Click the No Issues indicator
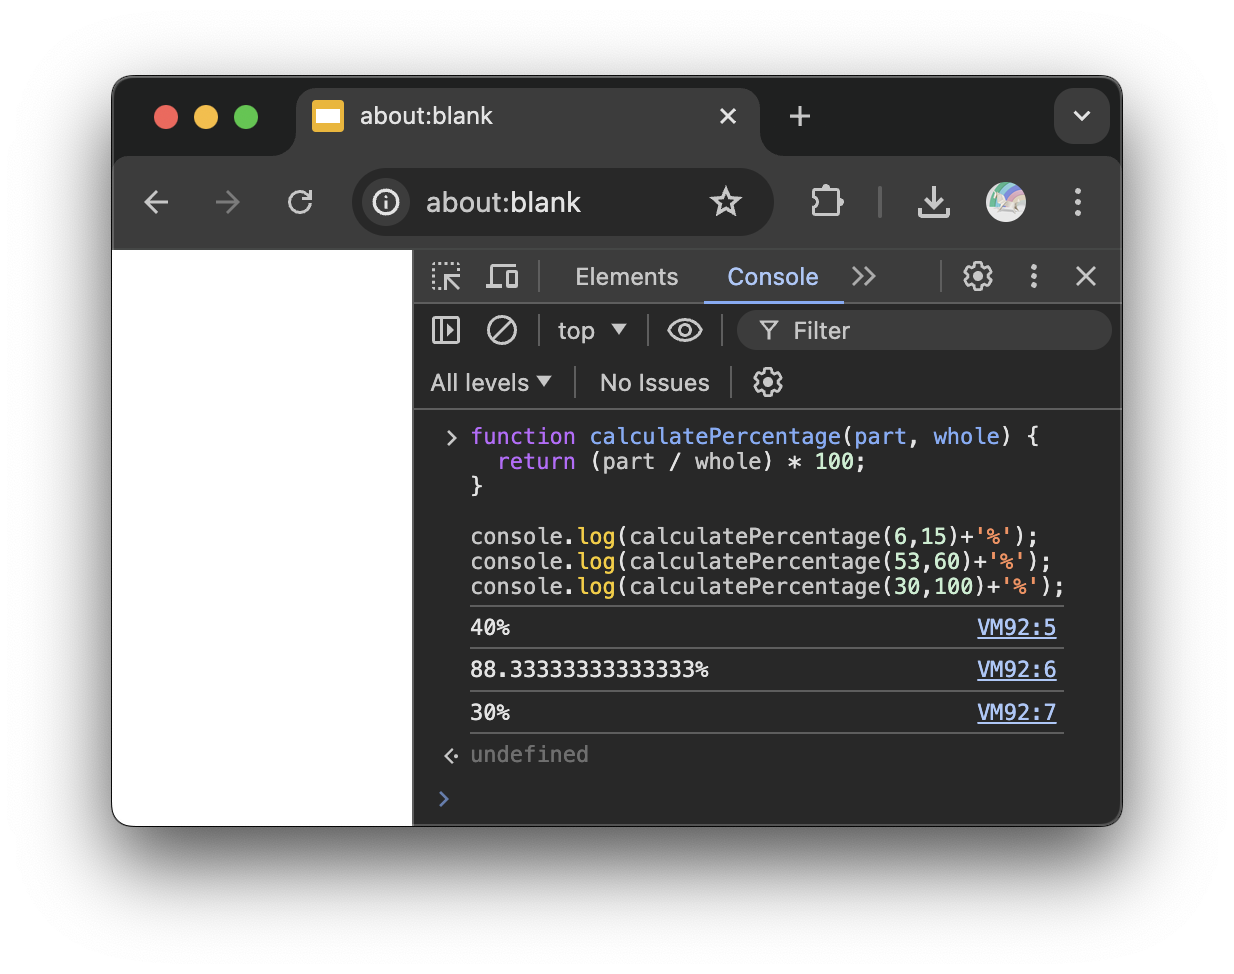Screen dimensions: 1234x974 pyautogui.click(x=655, y=383)
